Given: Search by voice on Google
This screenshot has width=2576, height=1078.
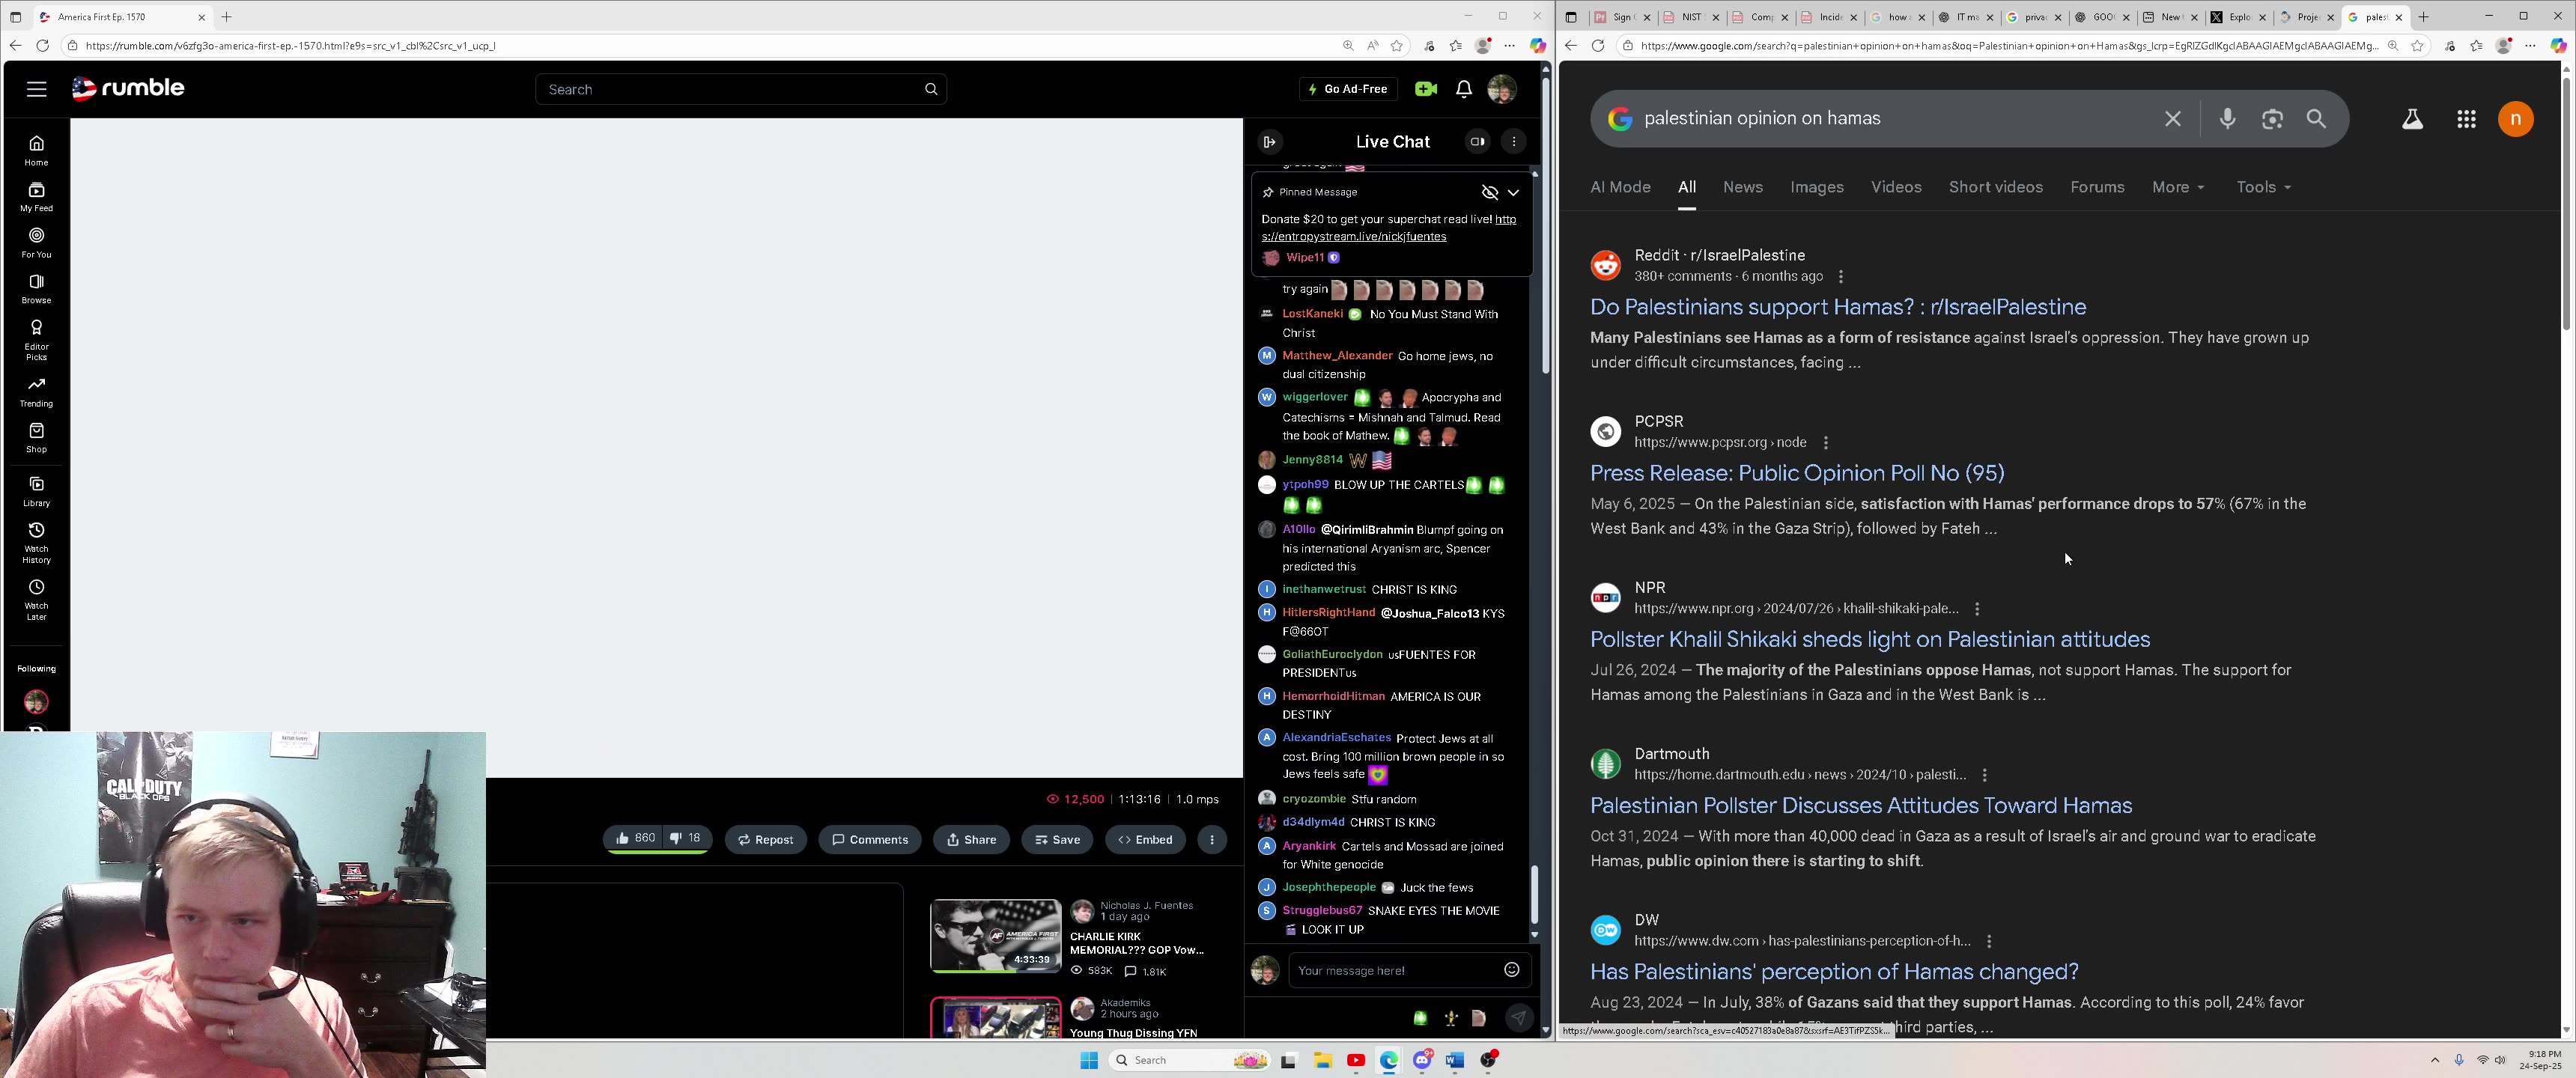Looking at the screenshot, I should coord(2228,119).
